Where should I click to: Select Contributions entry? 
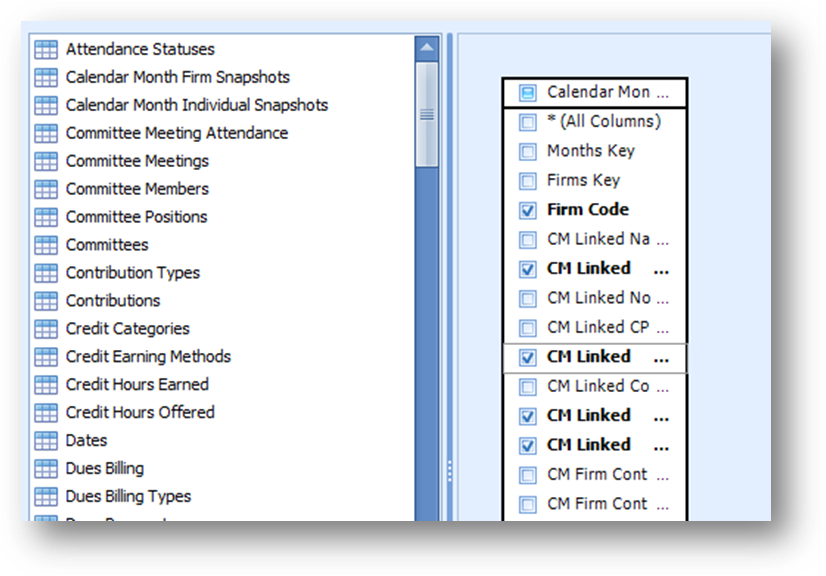113,301
